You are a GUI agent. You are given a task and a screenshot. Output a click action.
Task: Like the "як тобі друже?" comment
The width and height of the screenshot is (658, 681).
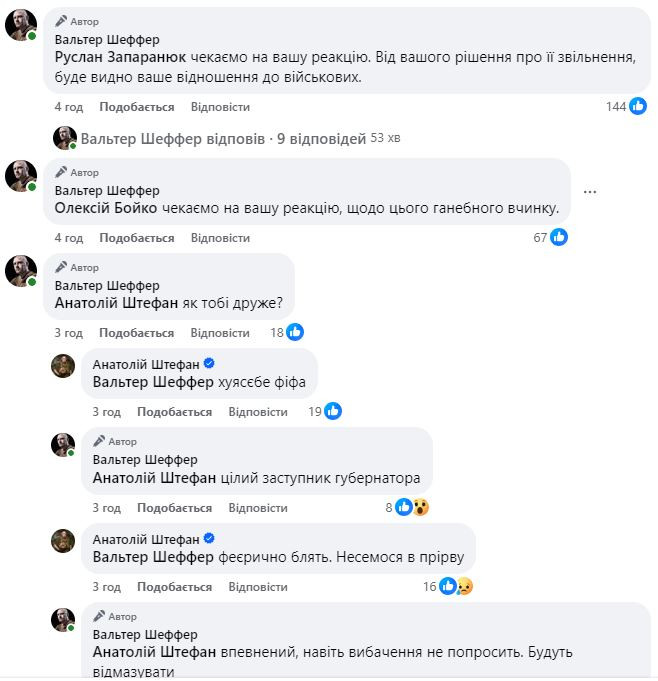[x=137, y=333]
